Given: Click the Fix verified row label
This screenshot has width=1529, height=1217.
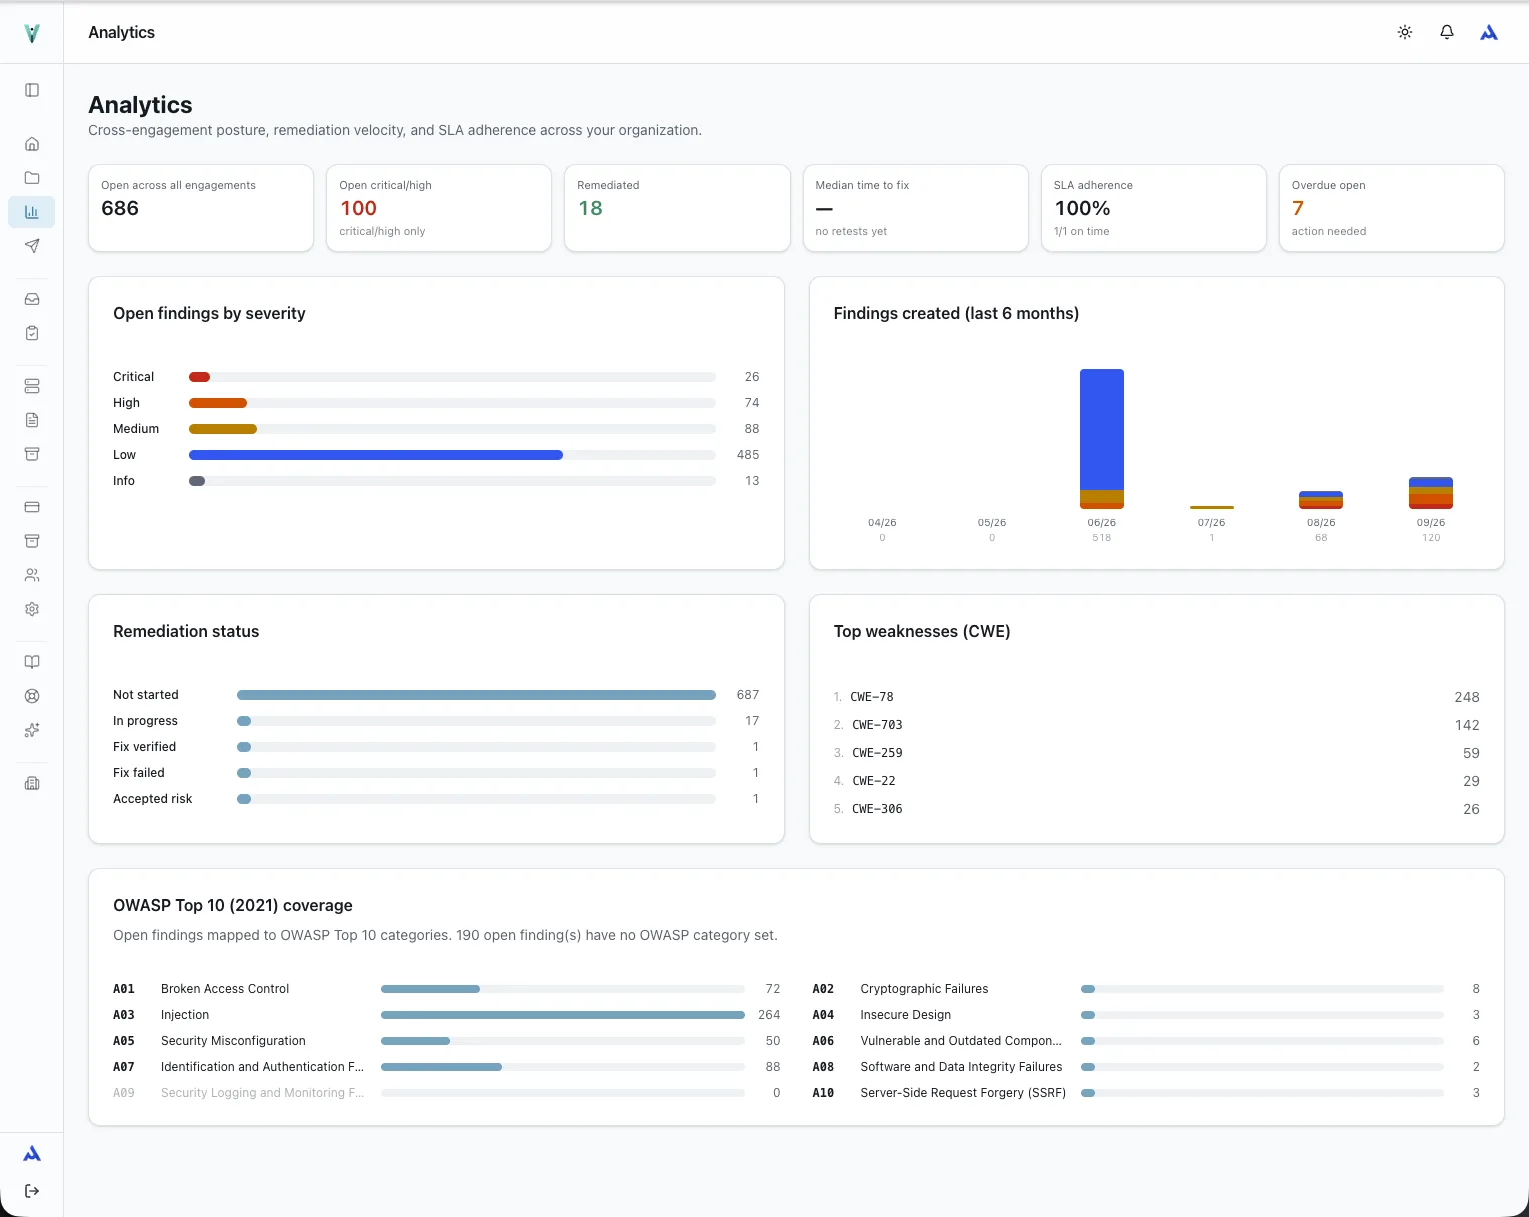Looking at the screenshot, I should coord(144,747).
